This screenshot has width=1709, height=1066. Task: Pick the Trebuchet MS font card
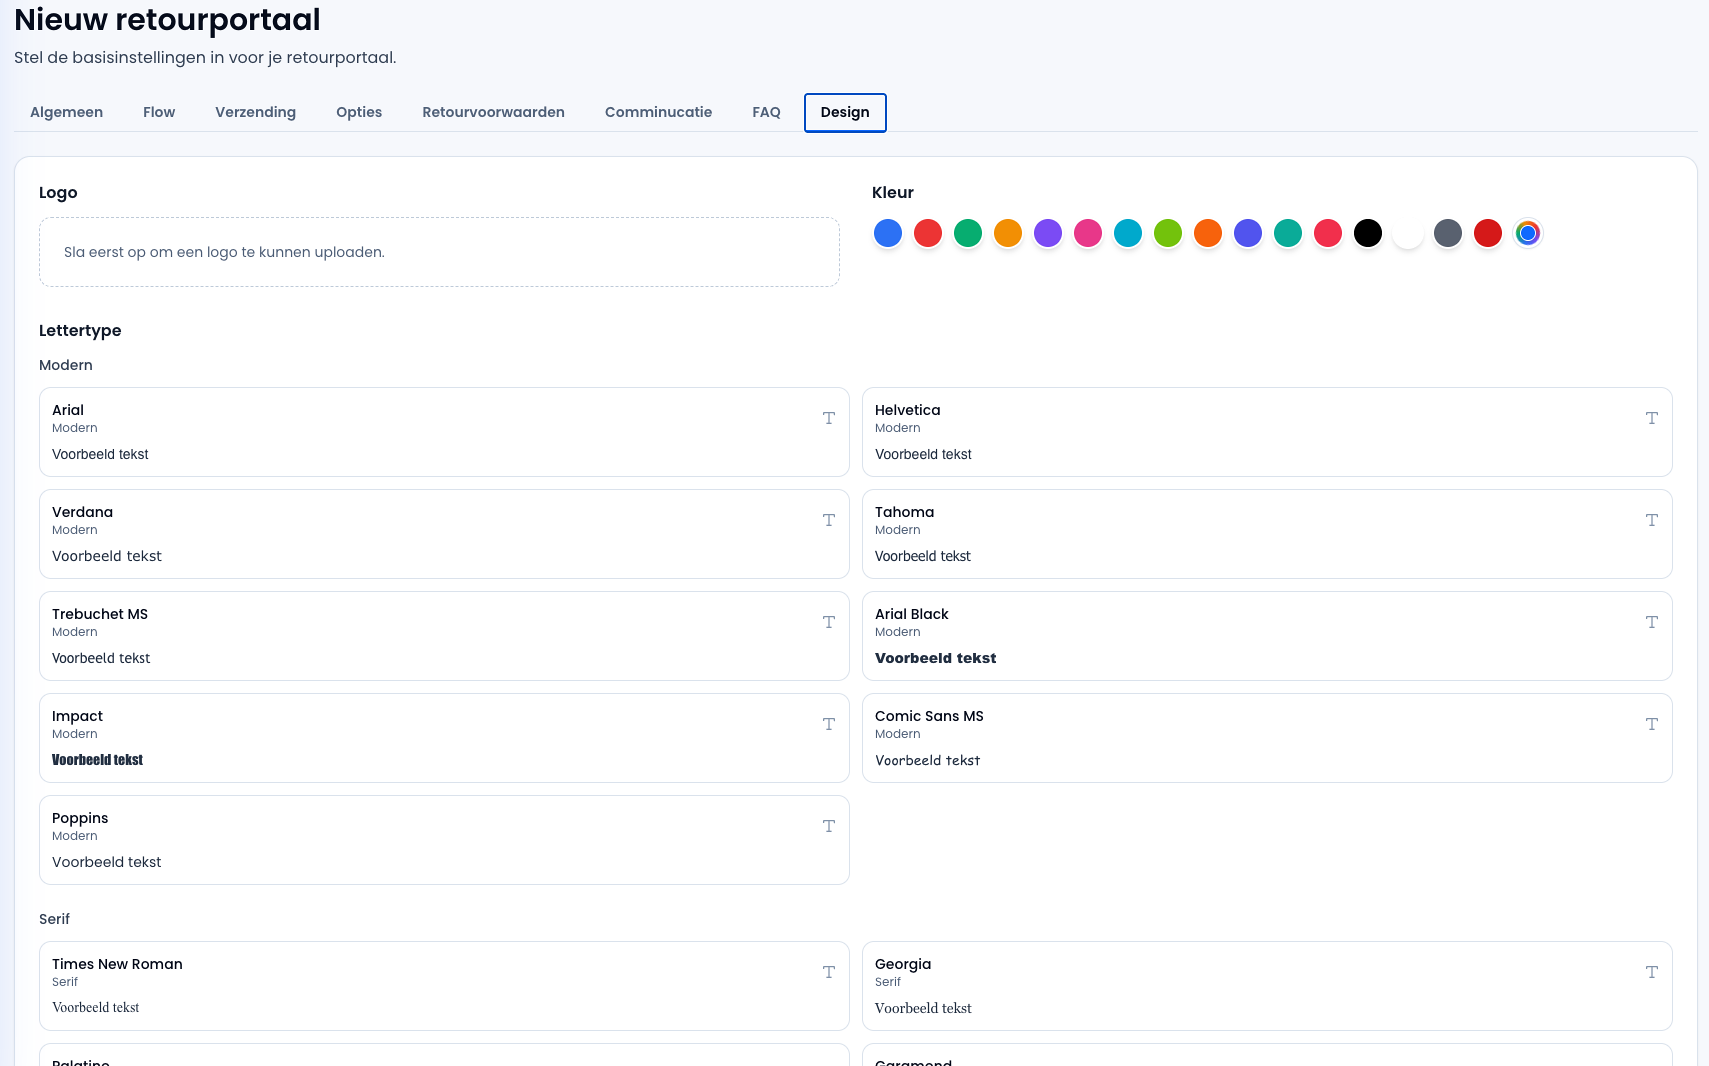click(x=444, y=636)
